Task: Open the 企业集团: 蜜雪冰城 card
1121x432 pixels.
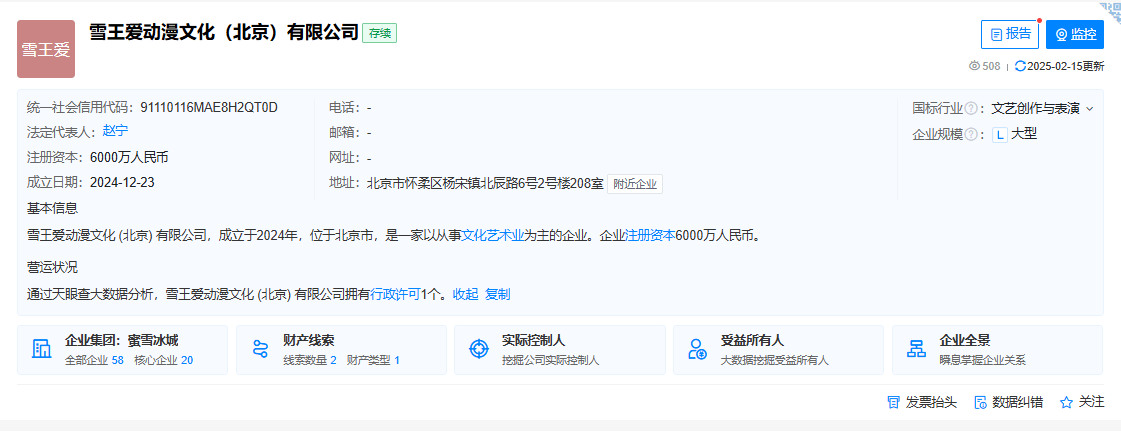Action: [x=122, y=350]
